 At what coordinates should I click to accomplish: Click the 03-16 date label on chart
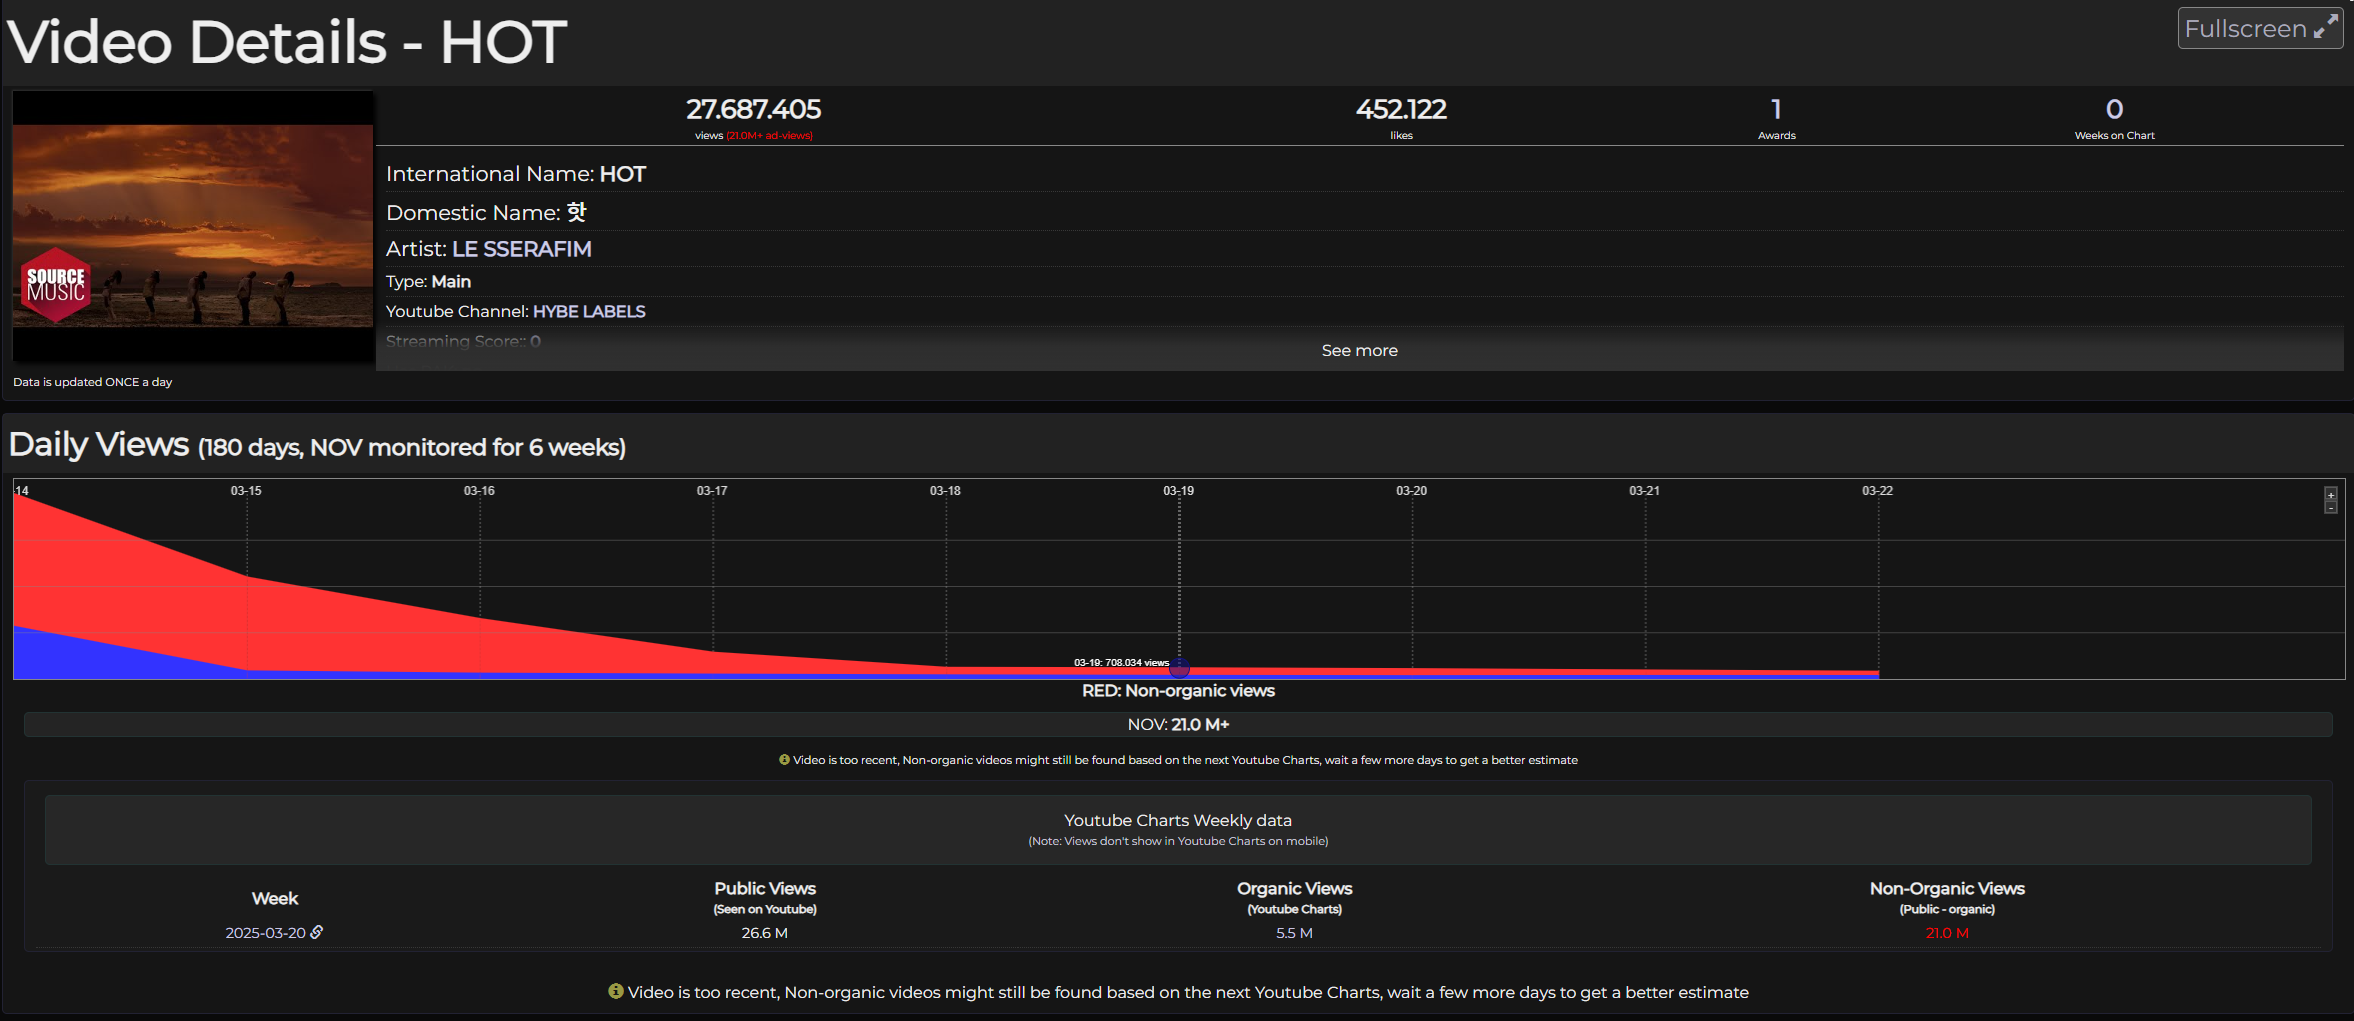click(479, 491)
